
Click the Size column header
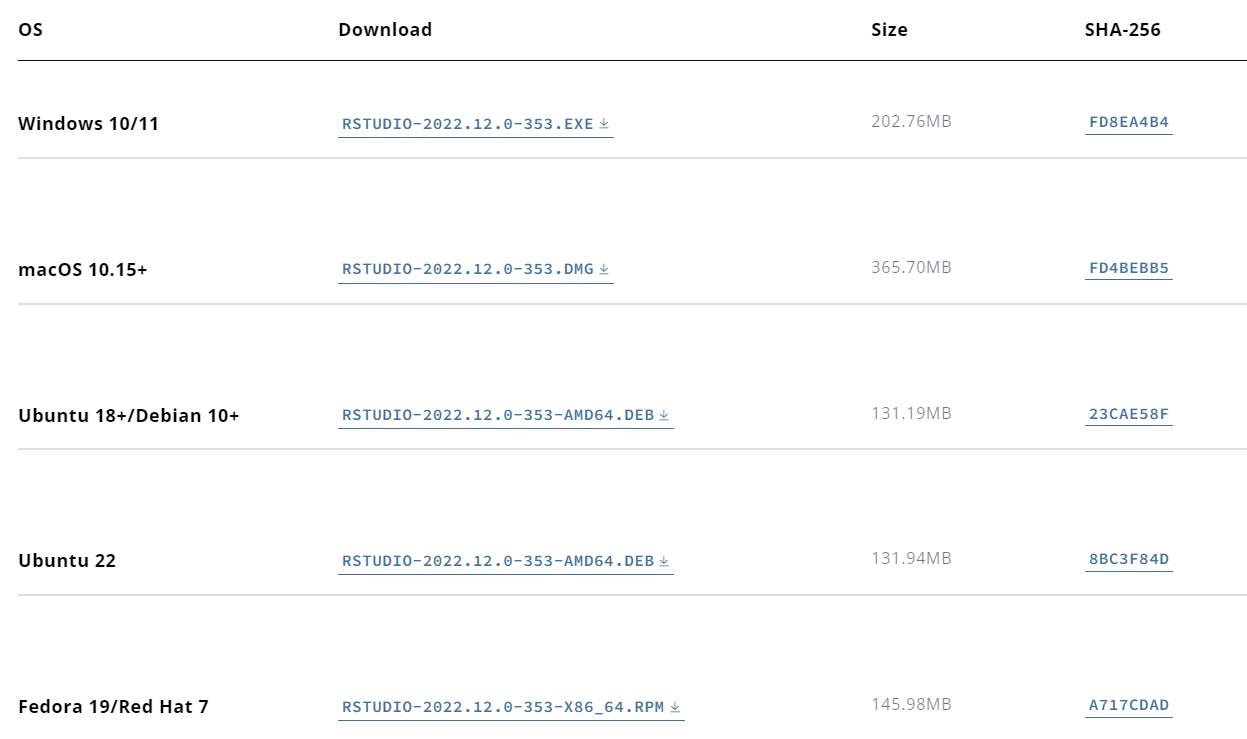pyautogui.click(x=889, y=30)
